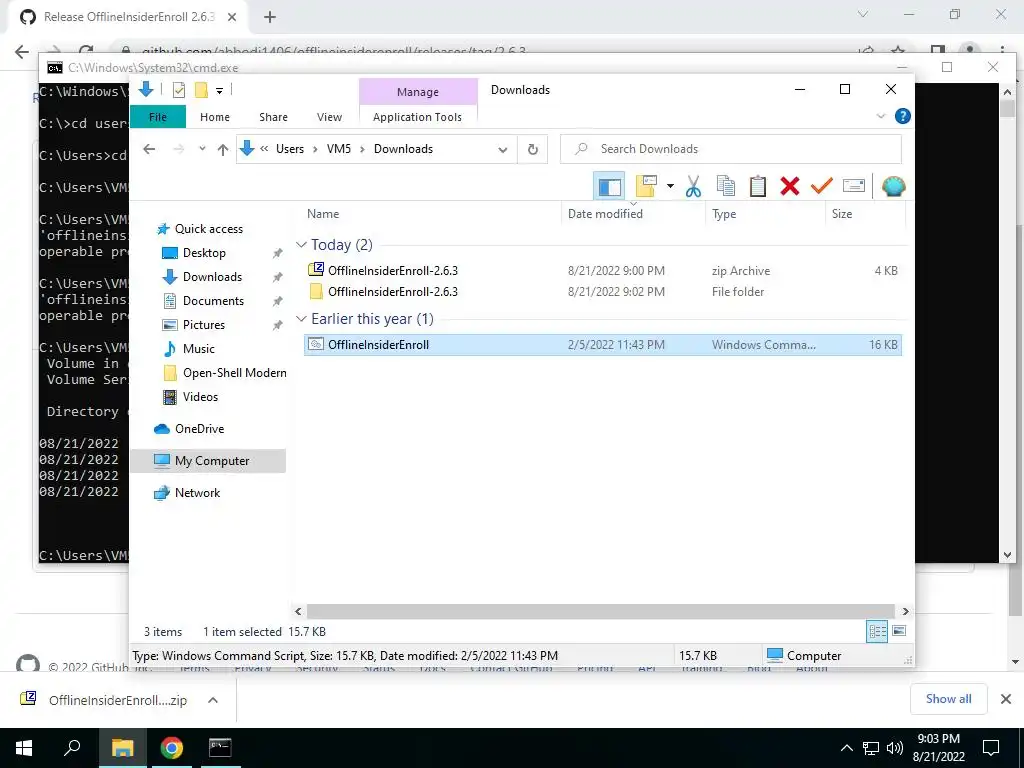Switch to large icons view
The width and height of the screenshot is (1024, 768).
899,631
